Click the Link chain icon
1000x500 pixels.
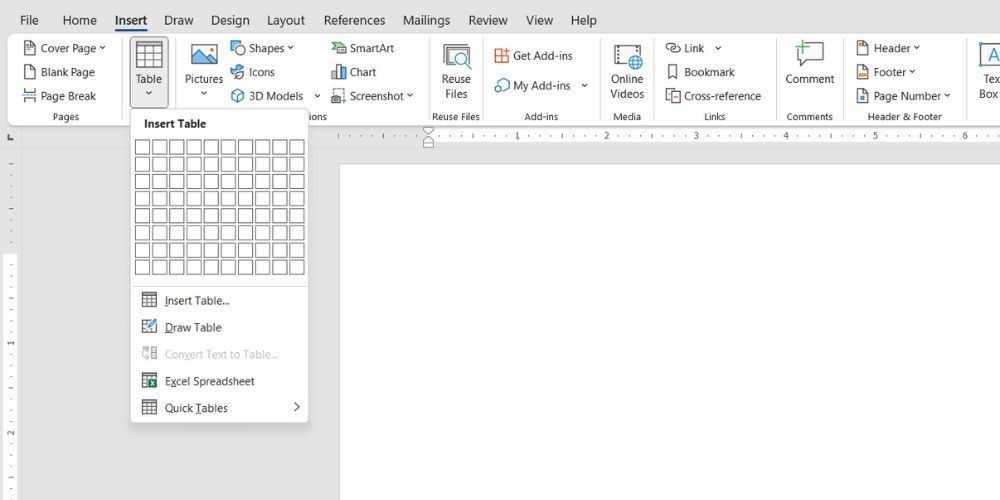click(673, 48)
